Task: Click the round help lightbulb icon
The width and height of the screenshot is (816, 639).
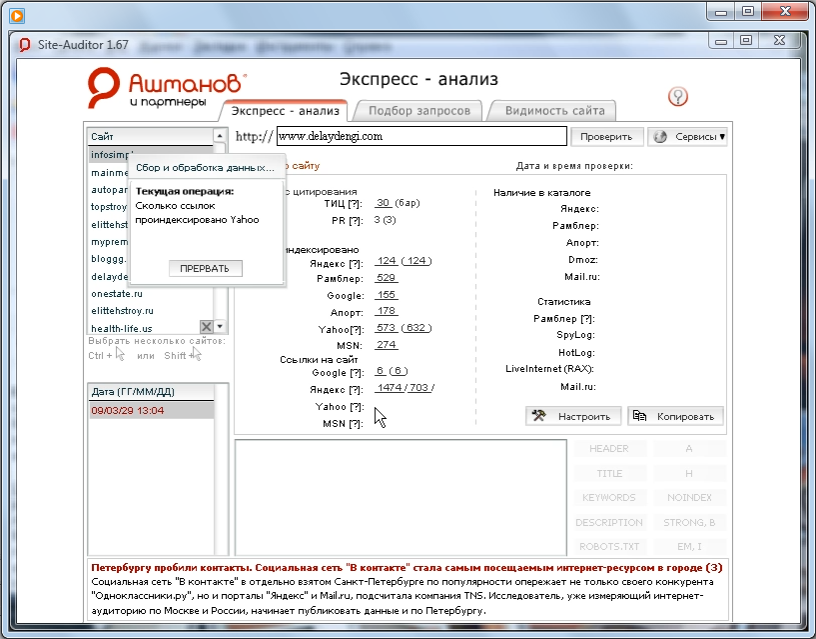Action: click(678, 96)
